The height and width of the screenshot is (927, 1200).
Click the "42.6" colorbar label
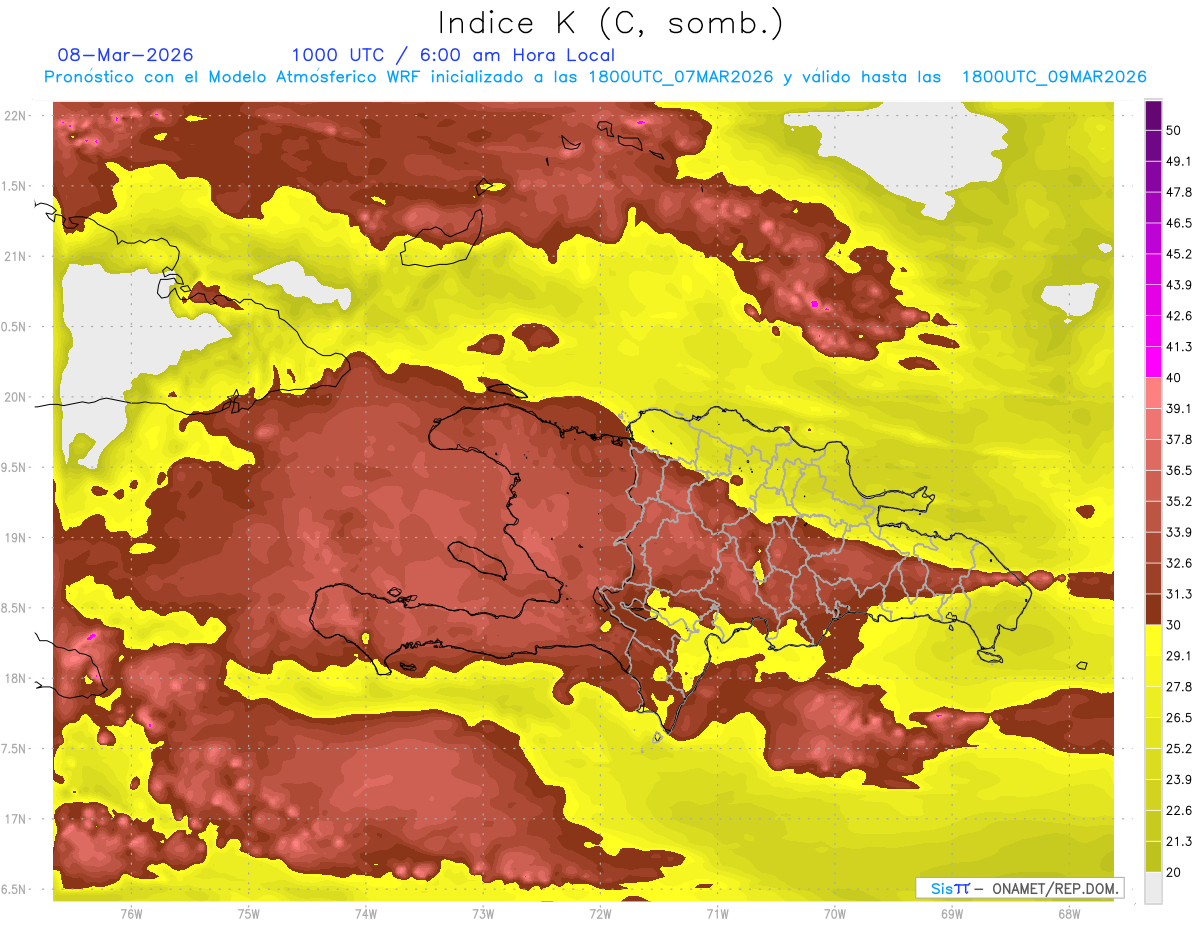coord(1179,316)
